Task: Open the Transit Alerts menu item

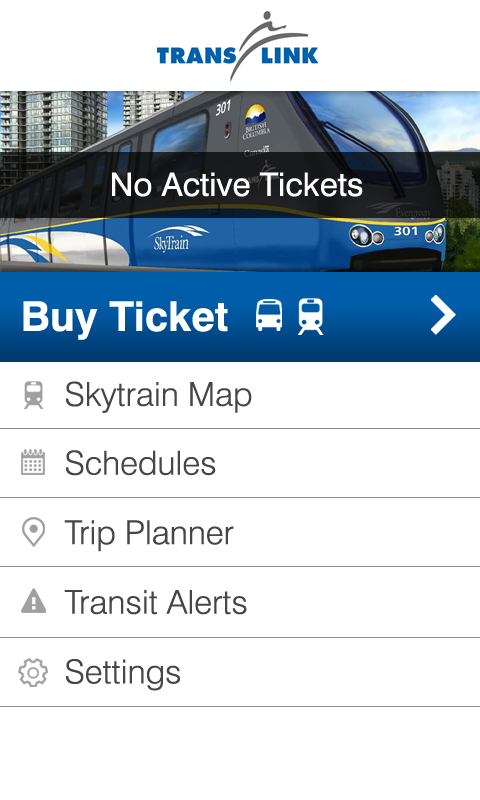Action: click(x=240, y=602)
